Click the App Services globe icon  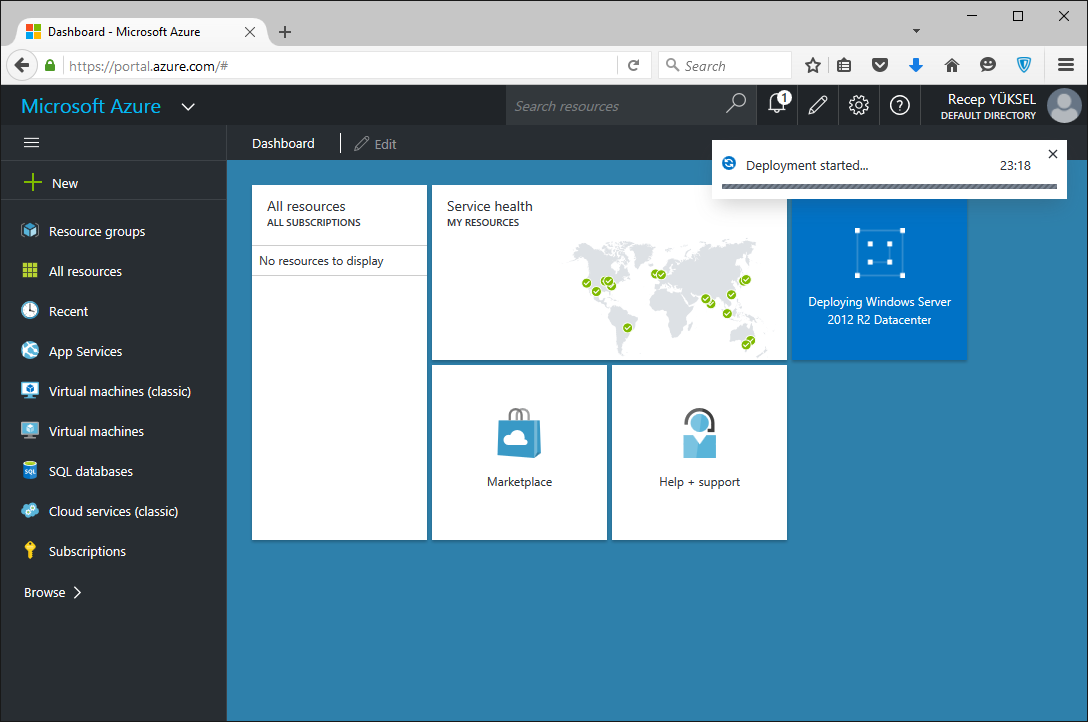30,350
